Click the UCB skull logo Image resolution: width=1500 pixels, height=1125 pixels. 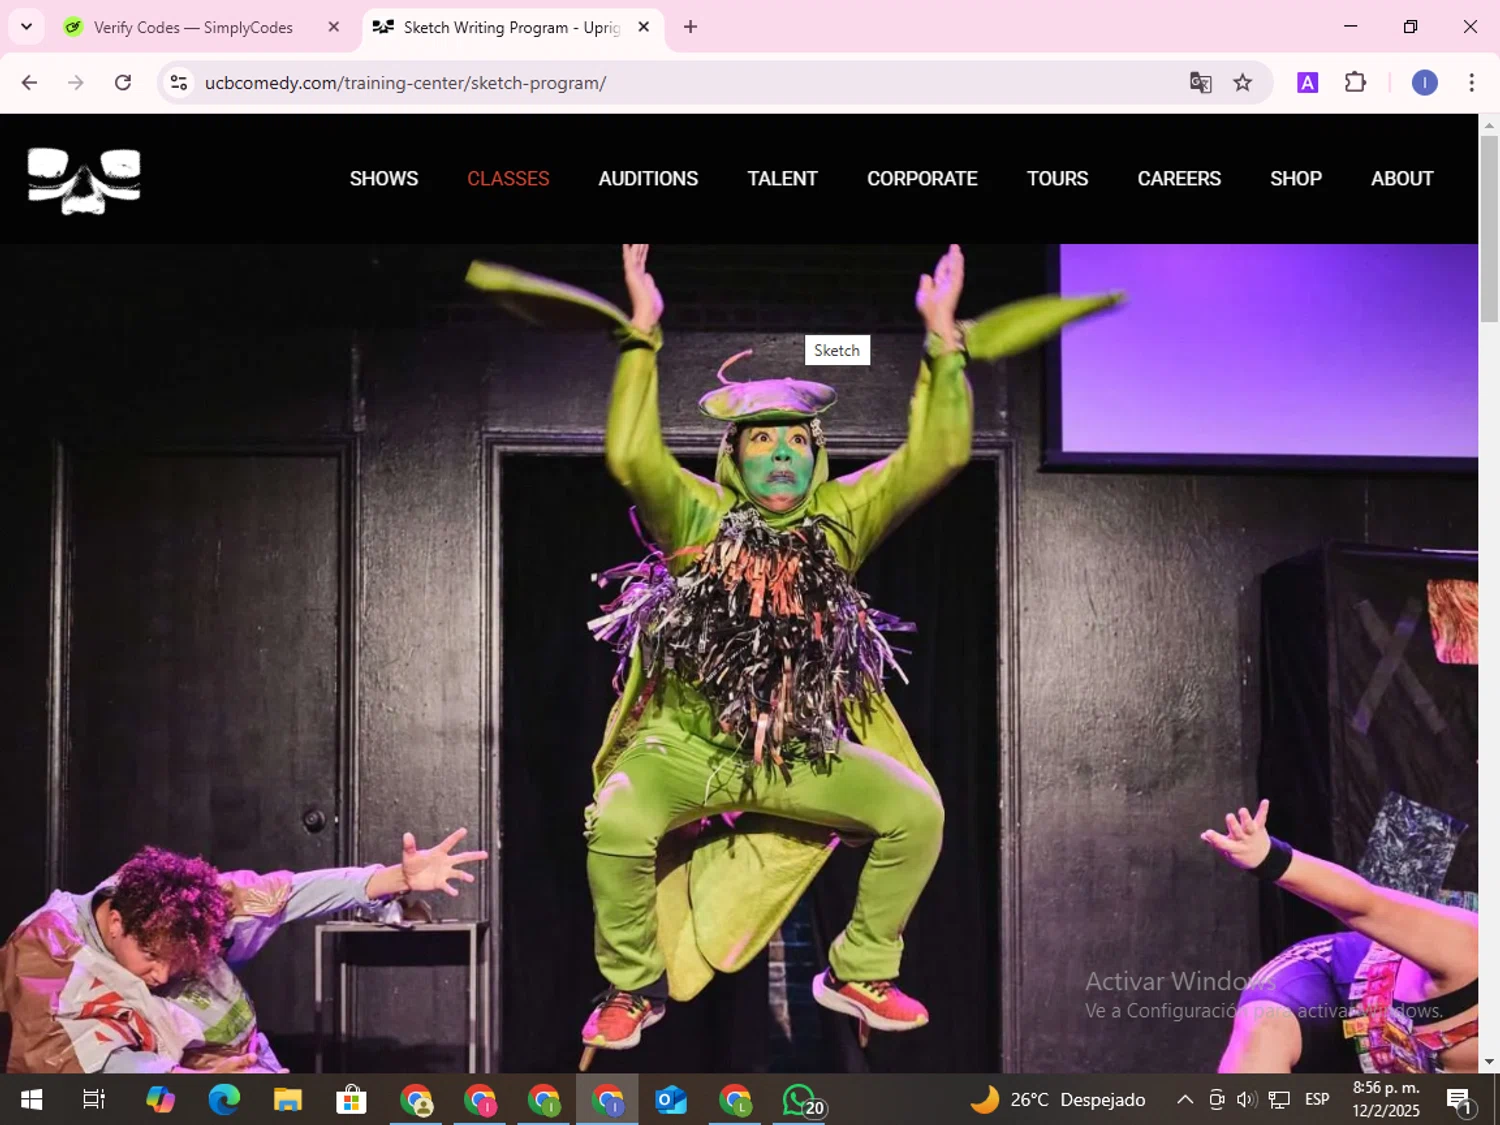pyautogui.click(x=84, y=180)
